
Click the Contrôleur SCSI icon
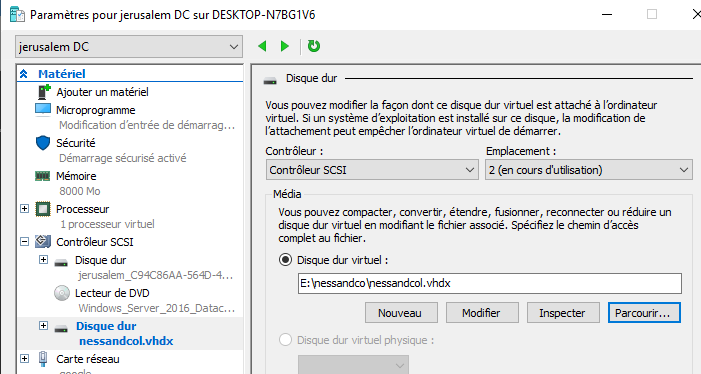click(x=43, y=242)
